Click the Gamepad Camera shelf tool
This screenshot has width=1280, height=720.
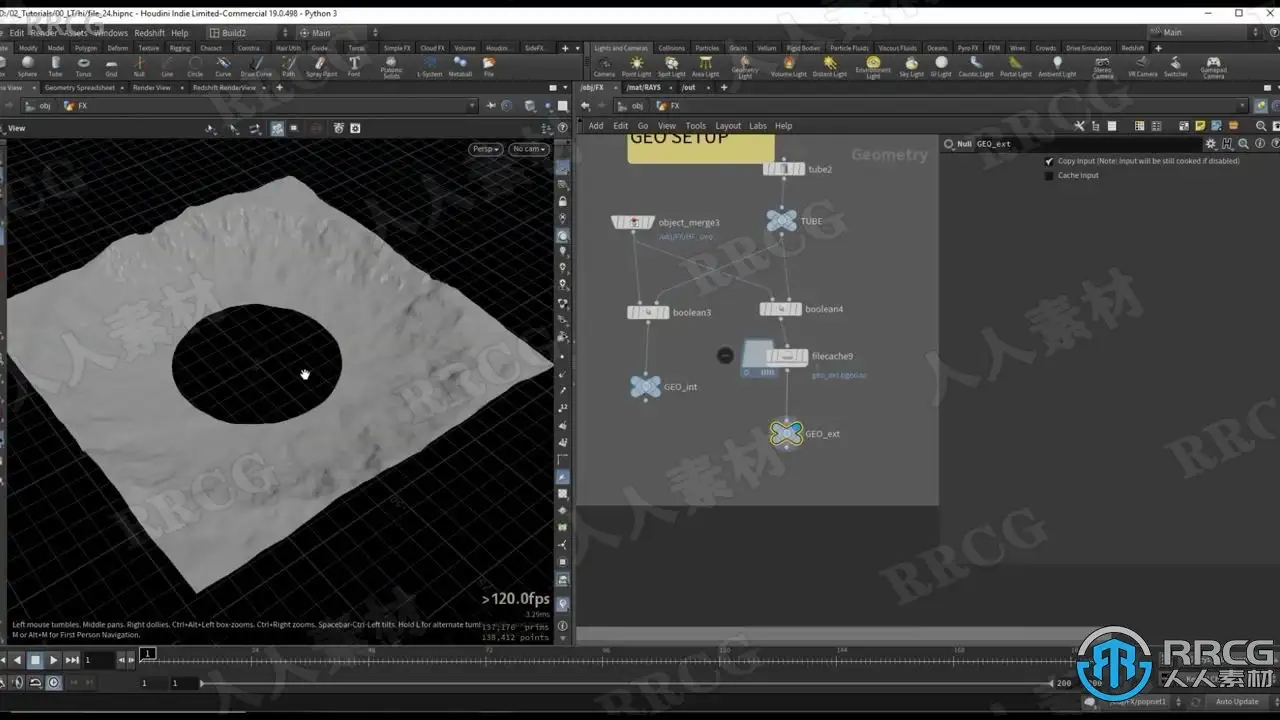(1213, 67)
